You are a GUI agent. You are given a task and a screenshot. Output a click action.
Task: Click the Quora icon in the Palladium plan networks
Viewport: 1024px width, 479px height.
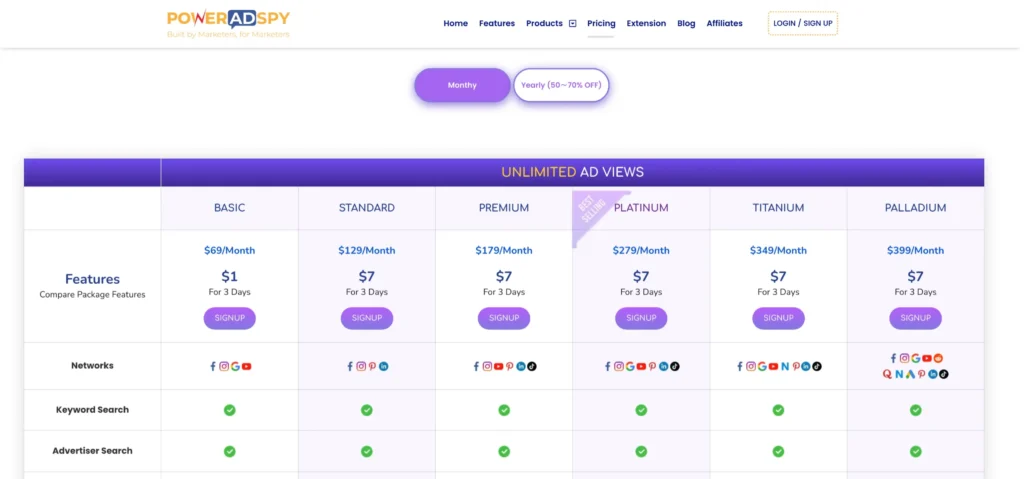click(x=886, y=374)
